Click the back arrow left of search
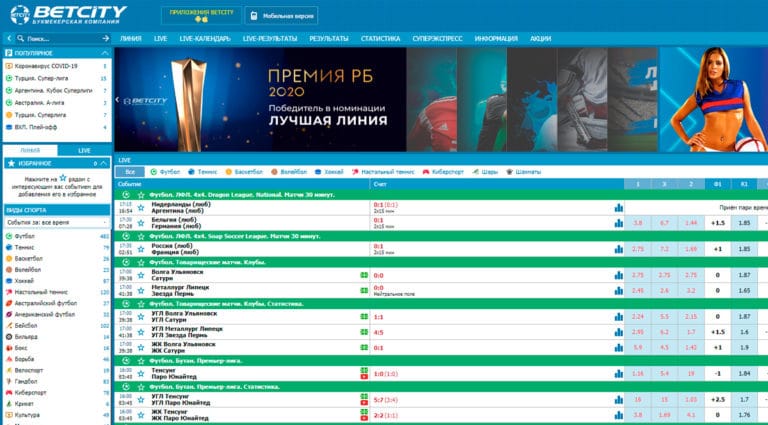 point(9,38)
